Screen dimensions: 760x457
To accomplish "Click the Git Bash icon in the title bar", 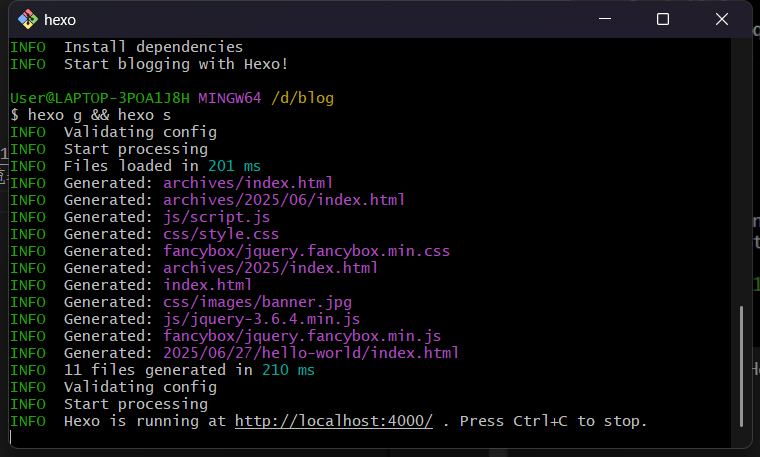I will point(28,19).
